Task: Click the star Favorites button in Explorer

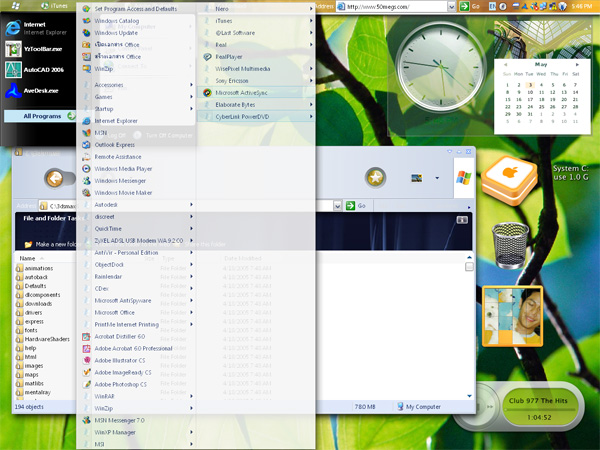Action: [375, 178]
